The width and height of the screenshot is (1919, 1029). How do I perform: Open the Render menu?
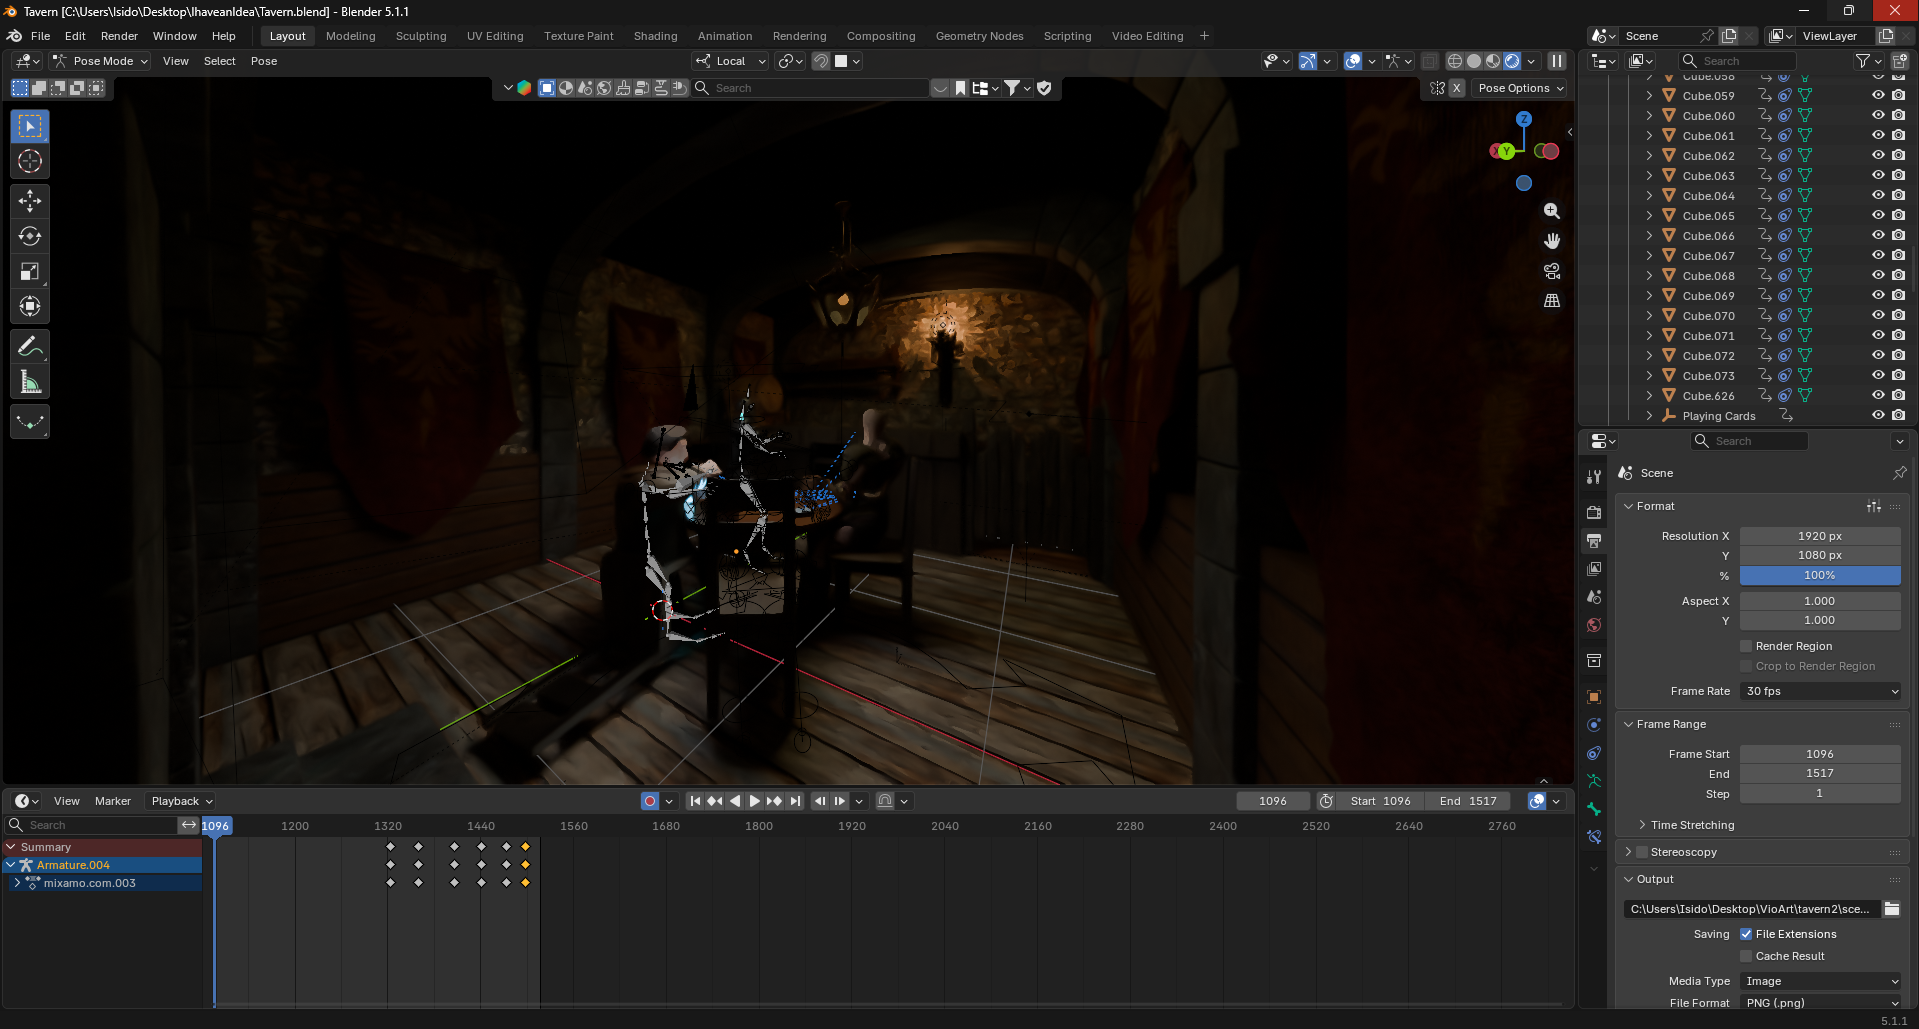[x=119, y=36]
